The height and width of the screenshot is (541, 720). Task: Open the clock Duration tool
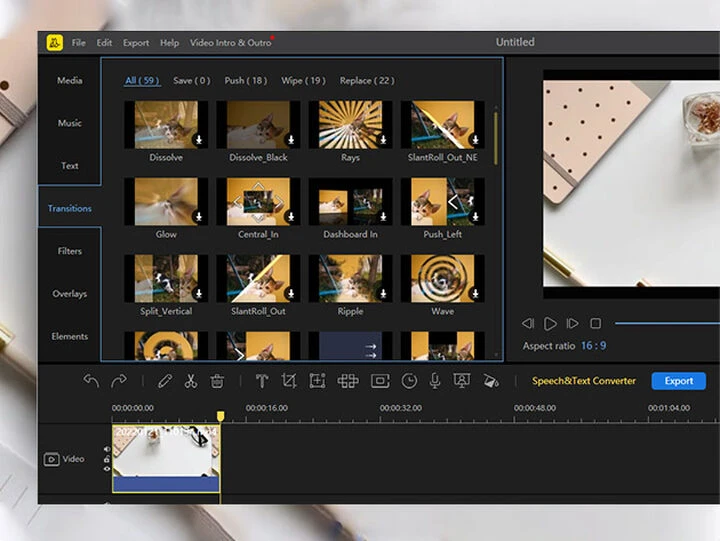(x=409, y=381)
